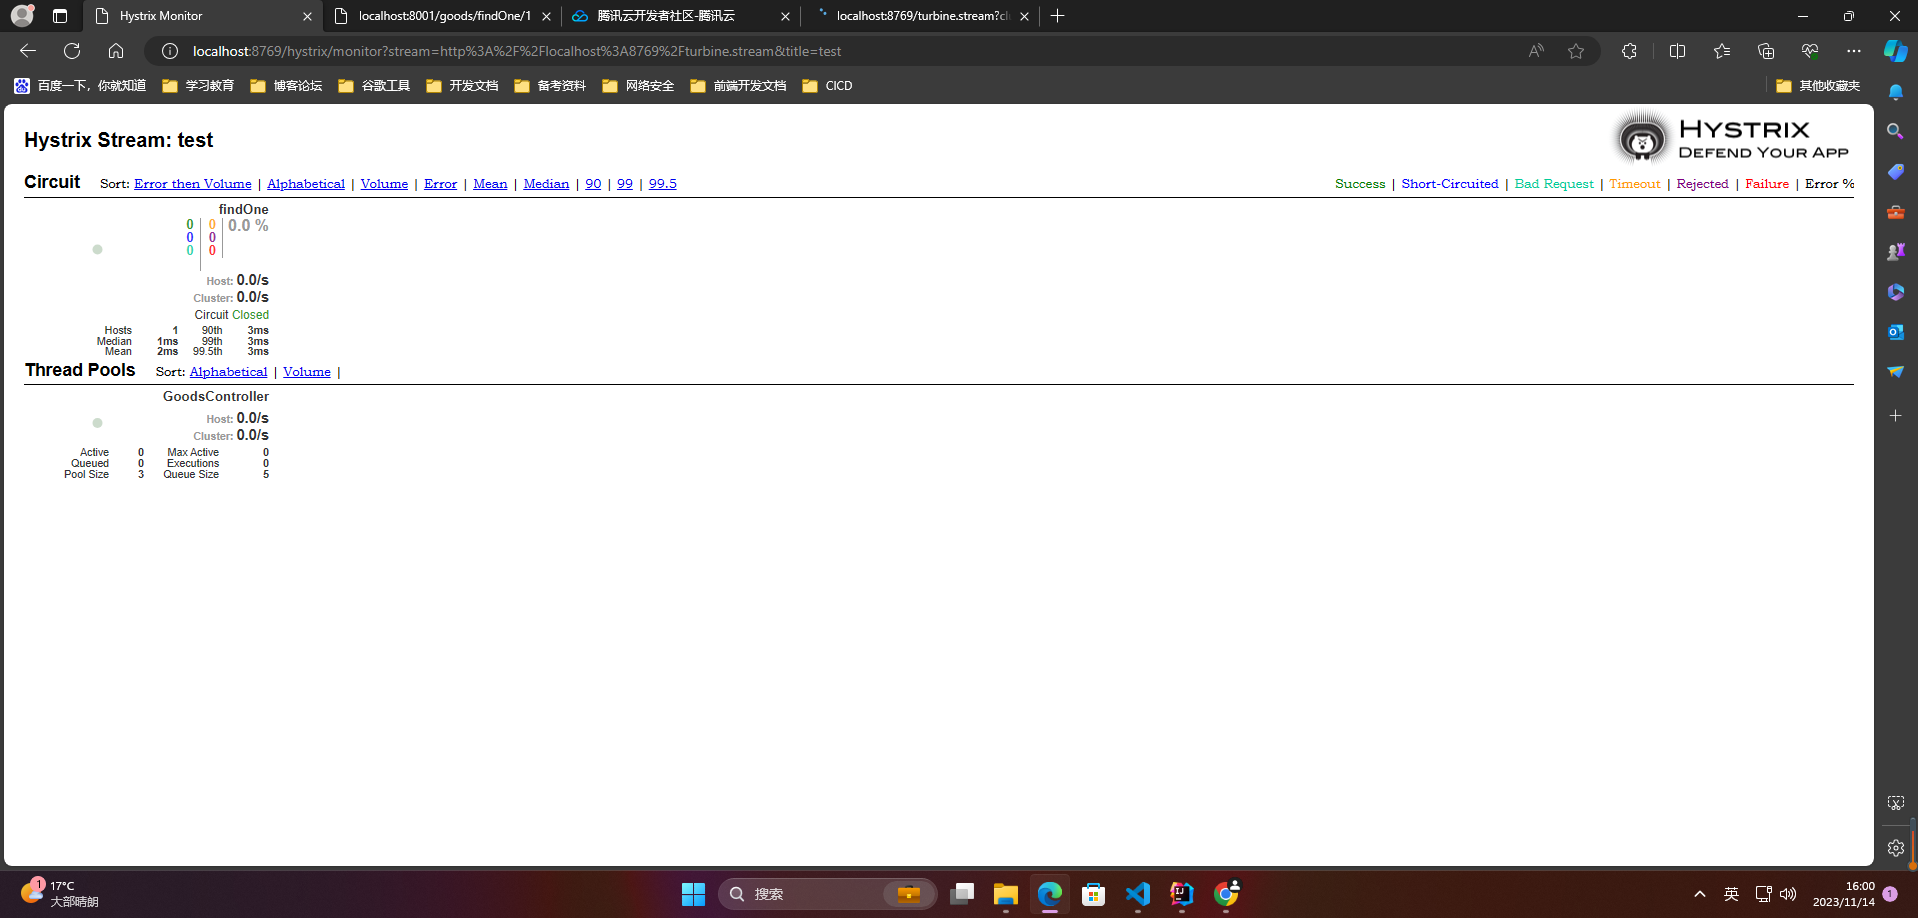This screenshot has height=918, width=1918.
Task: Open the Copilot sidebar
Action: point(1895,51)
